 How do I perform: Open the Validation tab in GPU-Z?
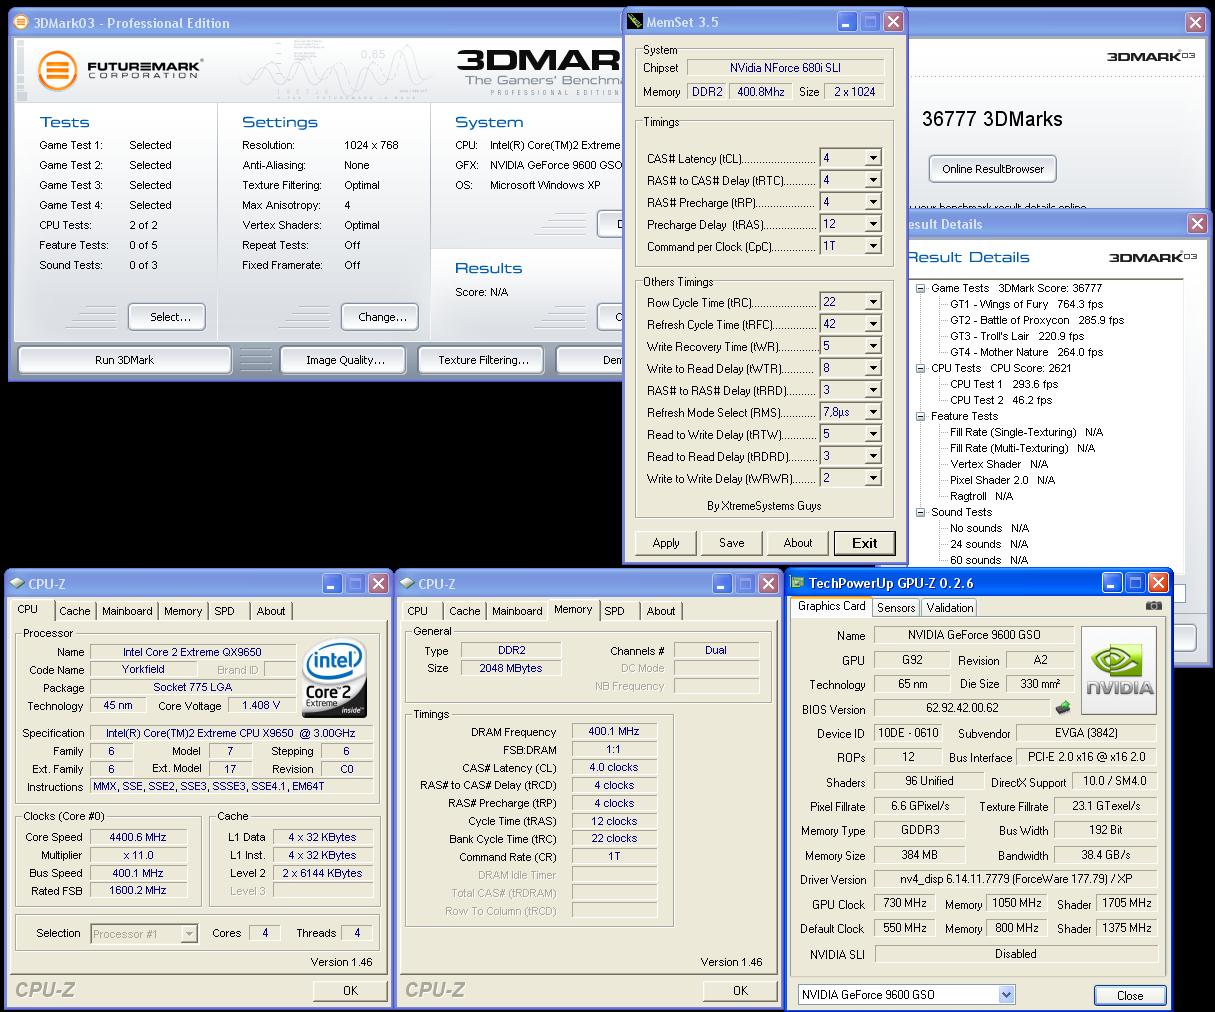pyautogui.click(x=949, y=608)
